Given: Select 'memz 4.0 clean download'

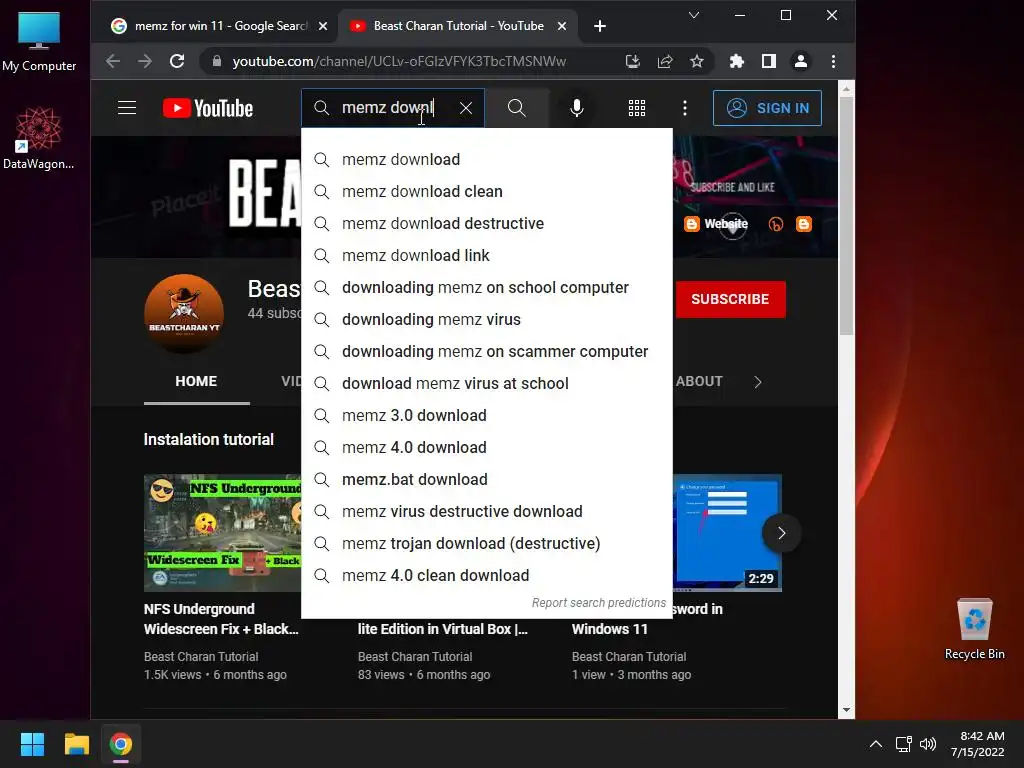Looking at the screenshot, I should [x=487, y=575].
